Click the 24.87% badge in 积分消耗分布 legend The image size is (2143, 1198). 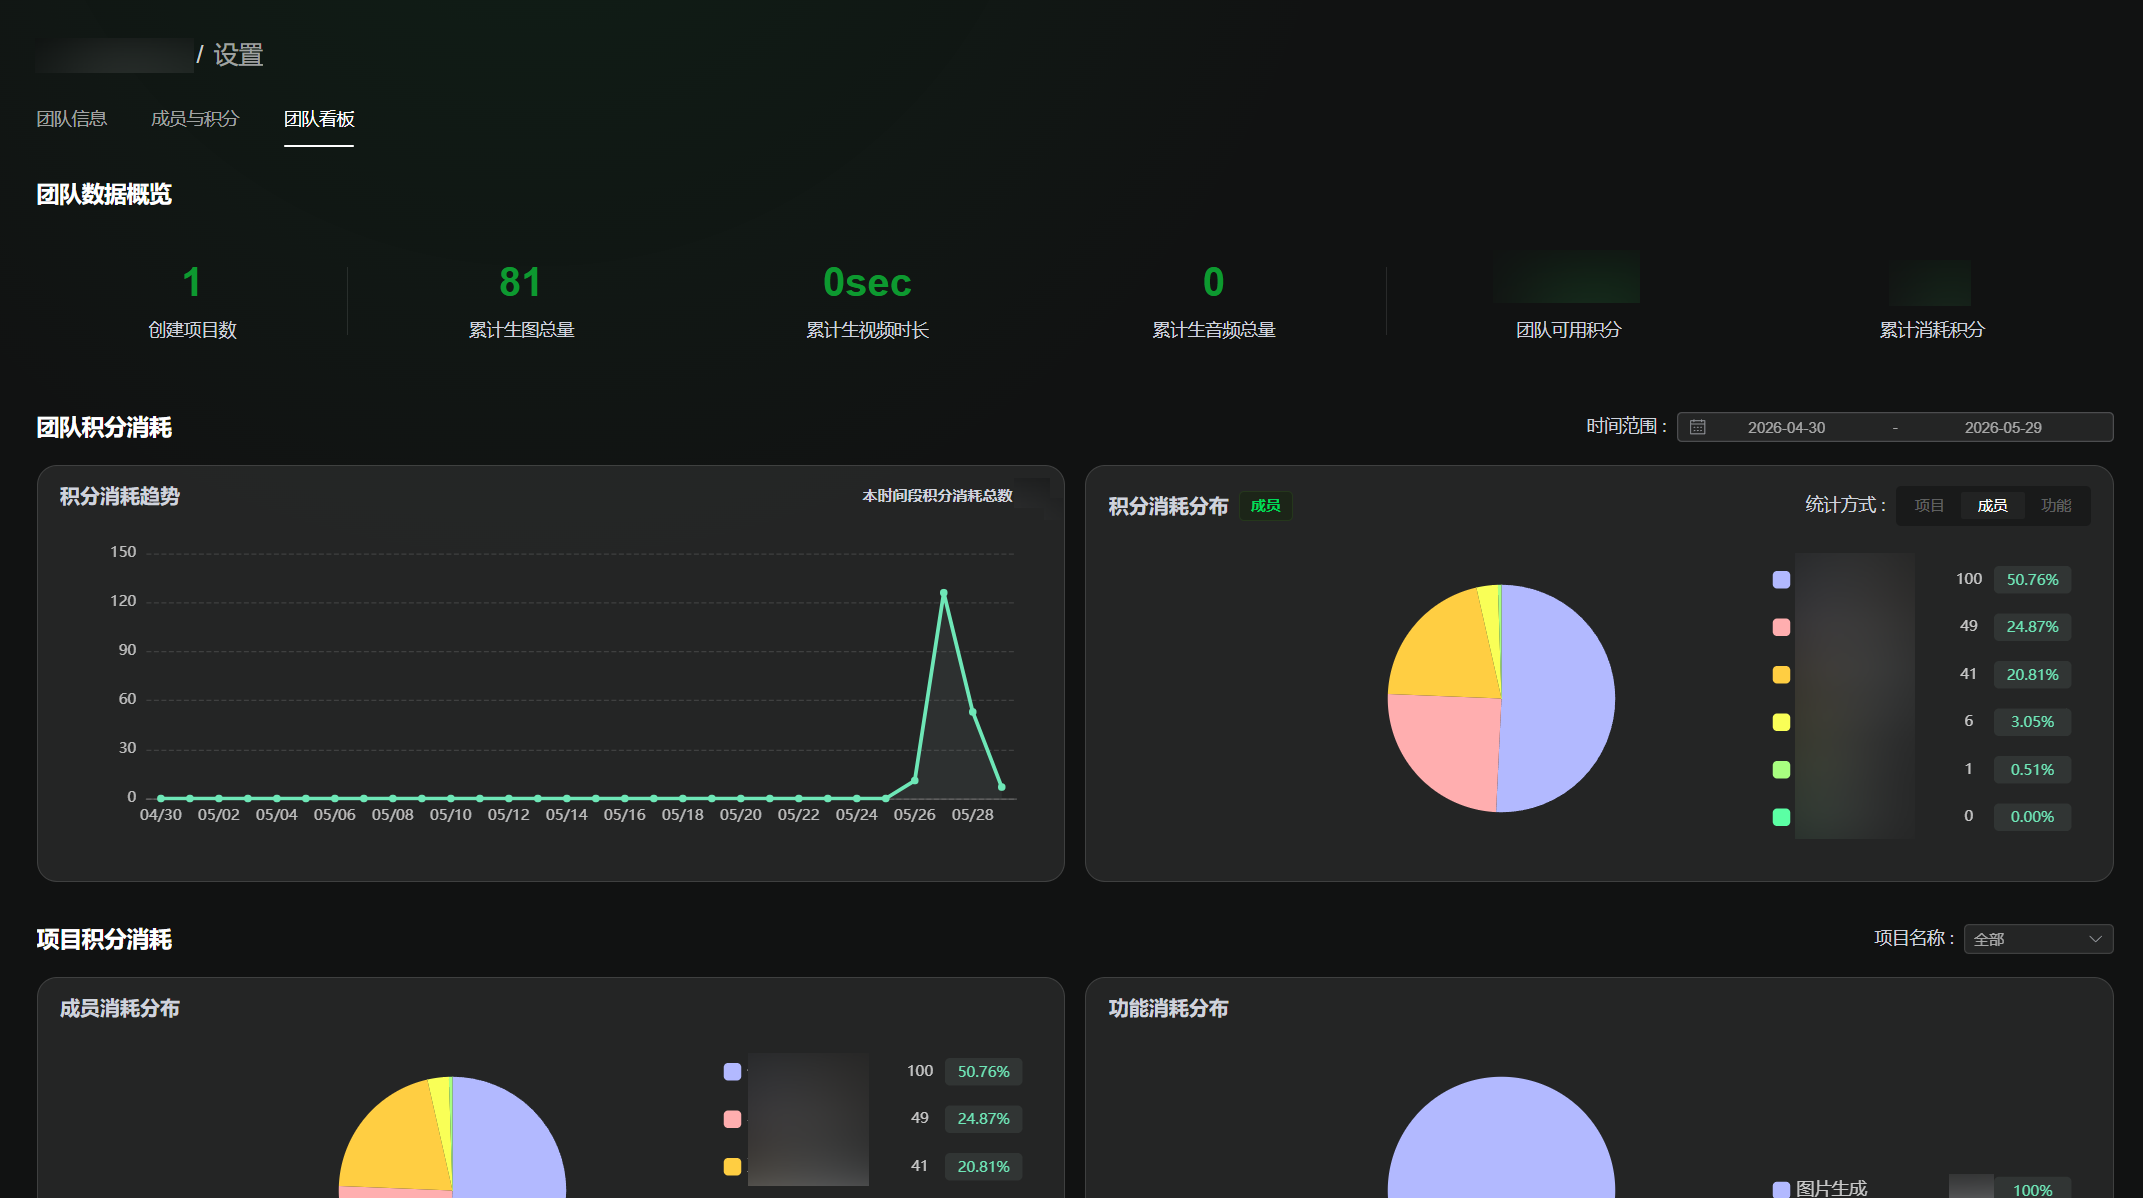point(2032,627)
